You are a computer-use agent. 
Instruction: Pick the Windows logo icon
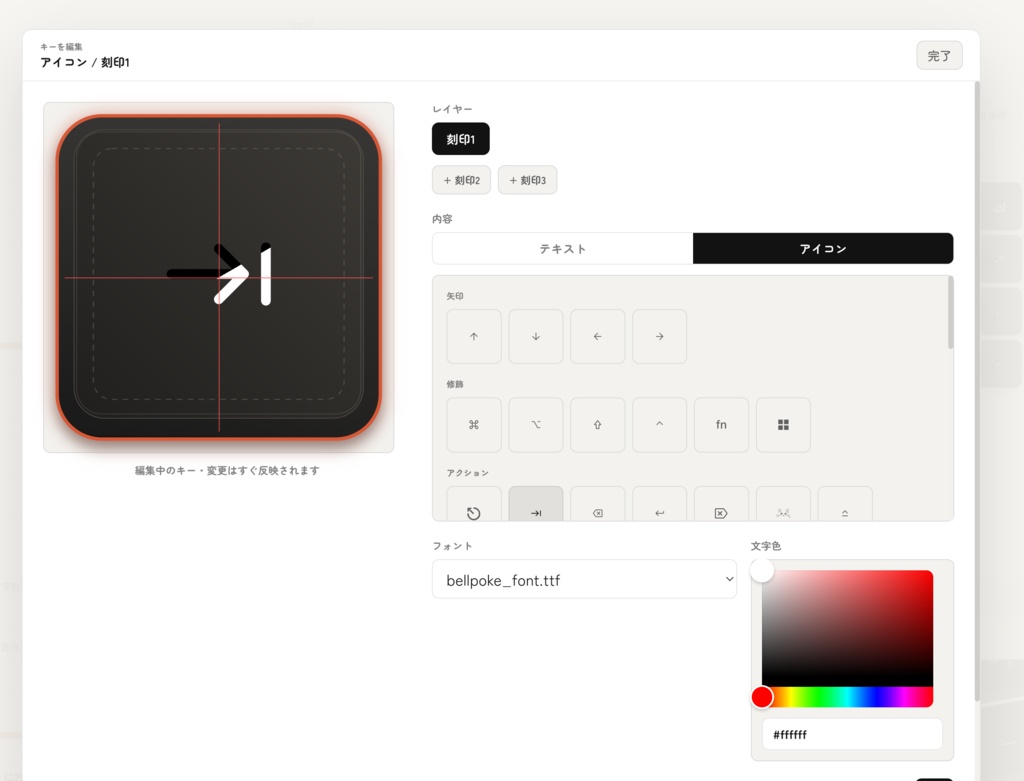click(x=783, y=424)
